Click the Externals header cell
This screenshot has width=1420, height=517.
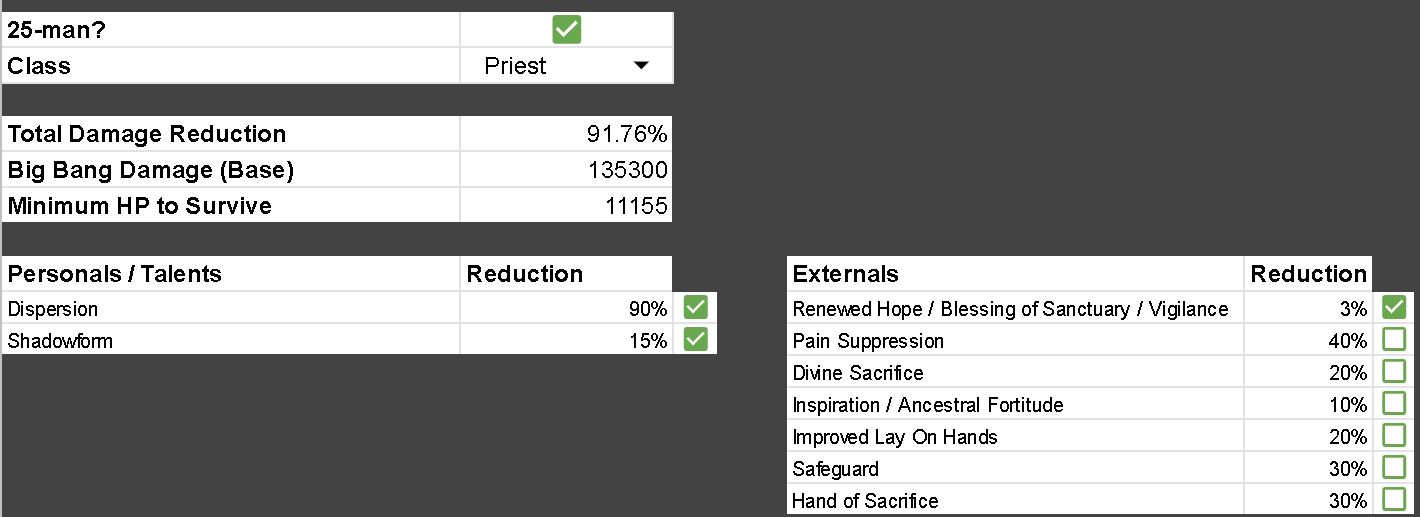pyautogui.click(x=1016, y=274)
